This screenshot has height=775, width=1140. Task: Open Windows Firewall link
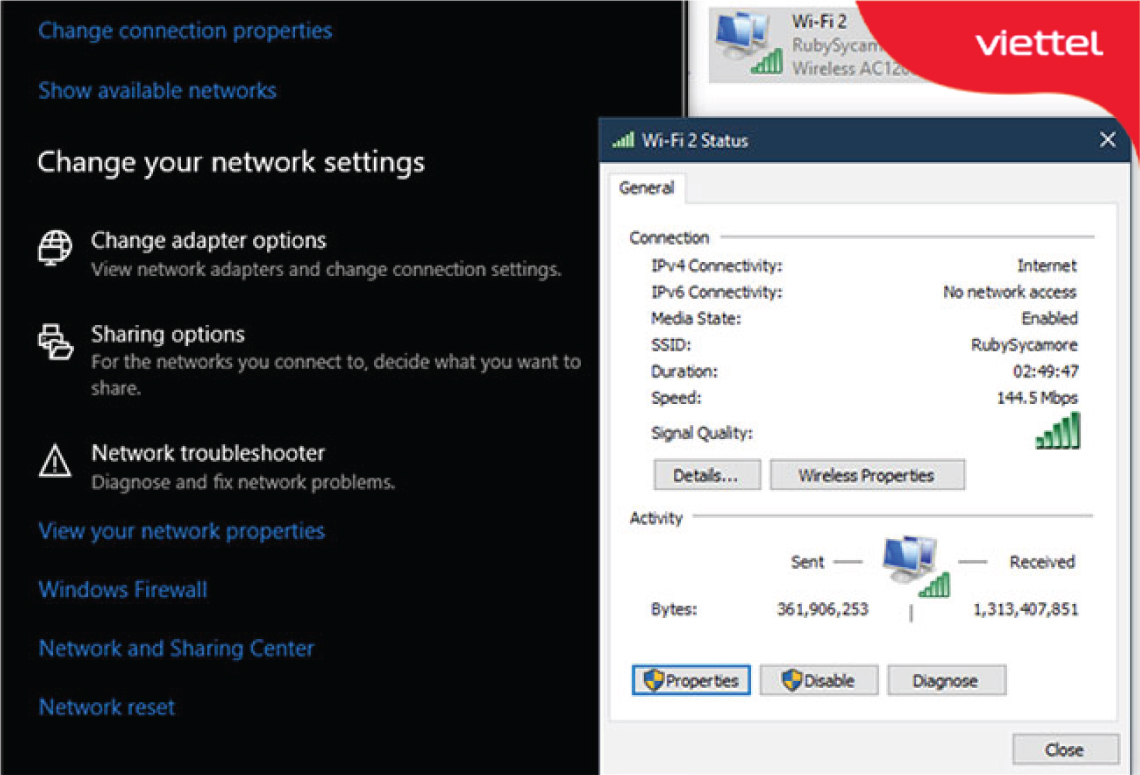pos(123,590)
